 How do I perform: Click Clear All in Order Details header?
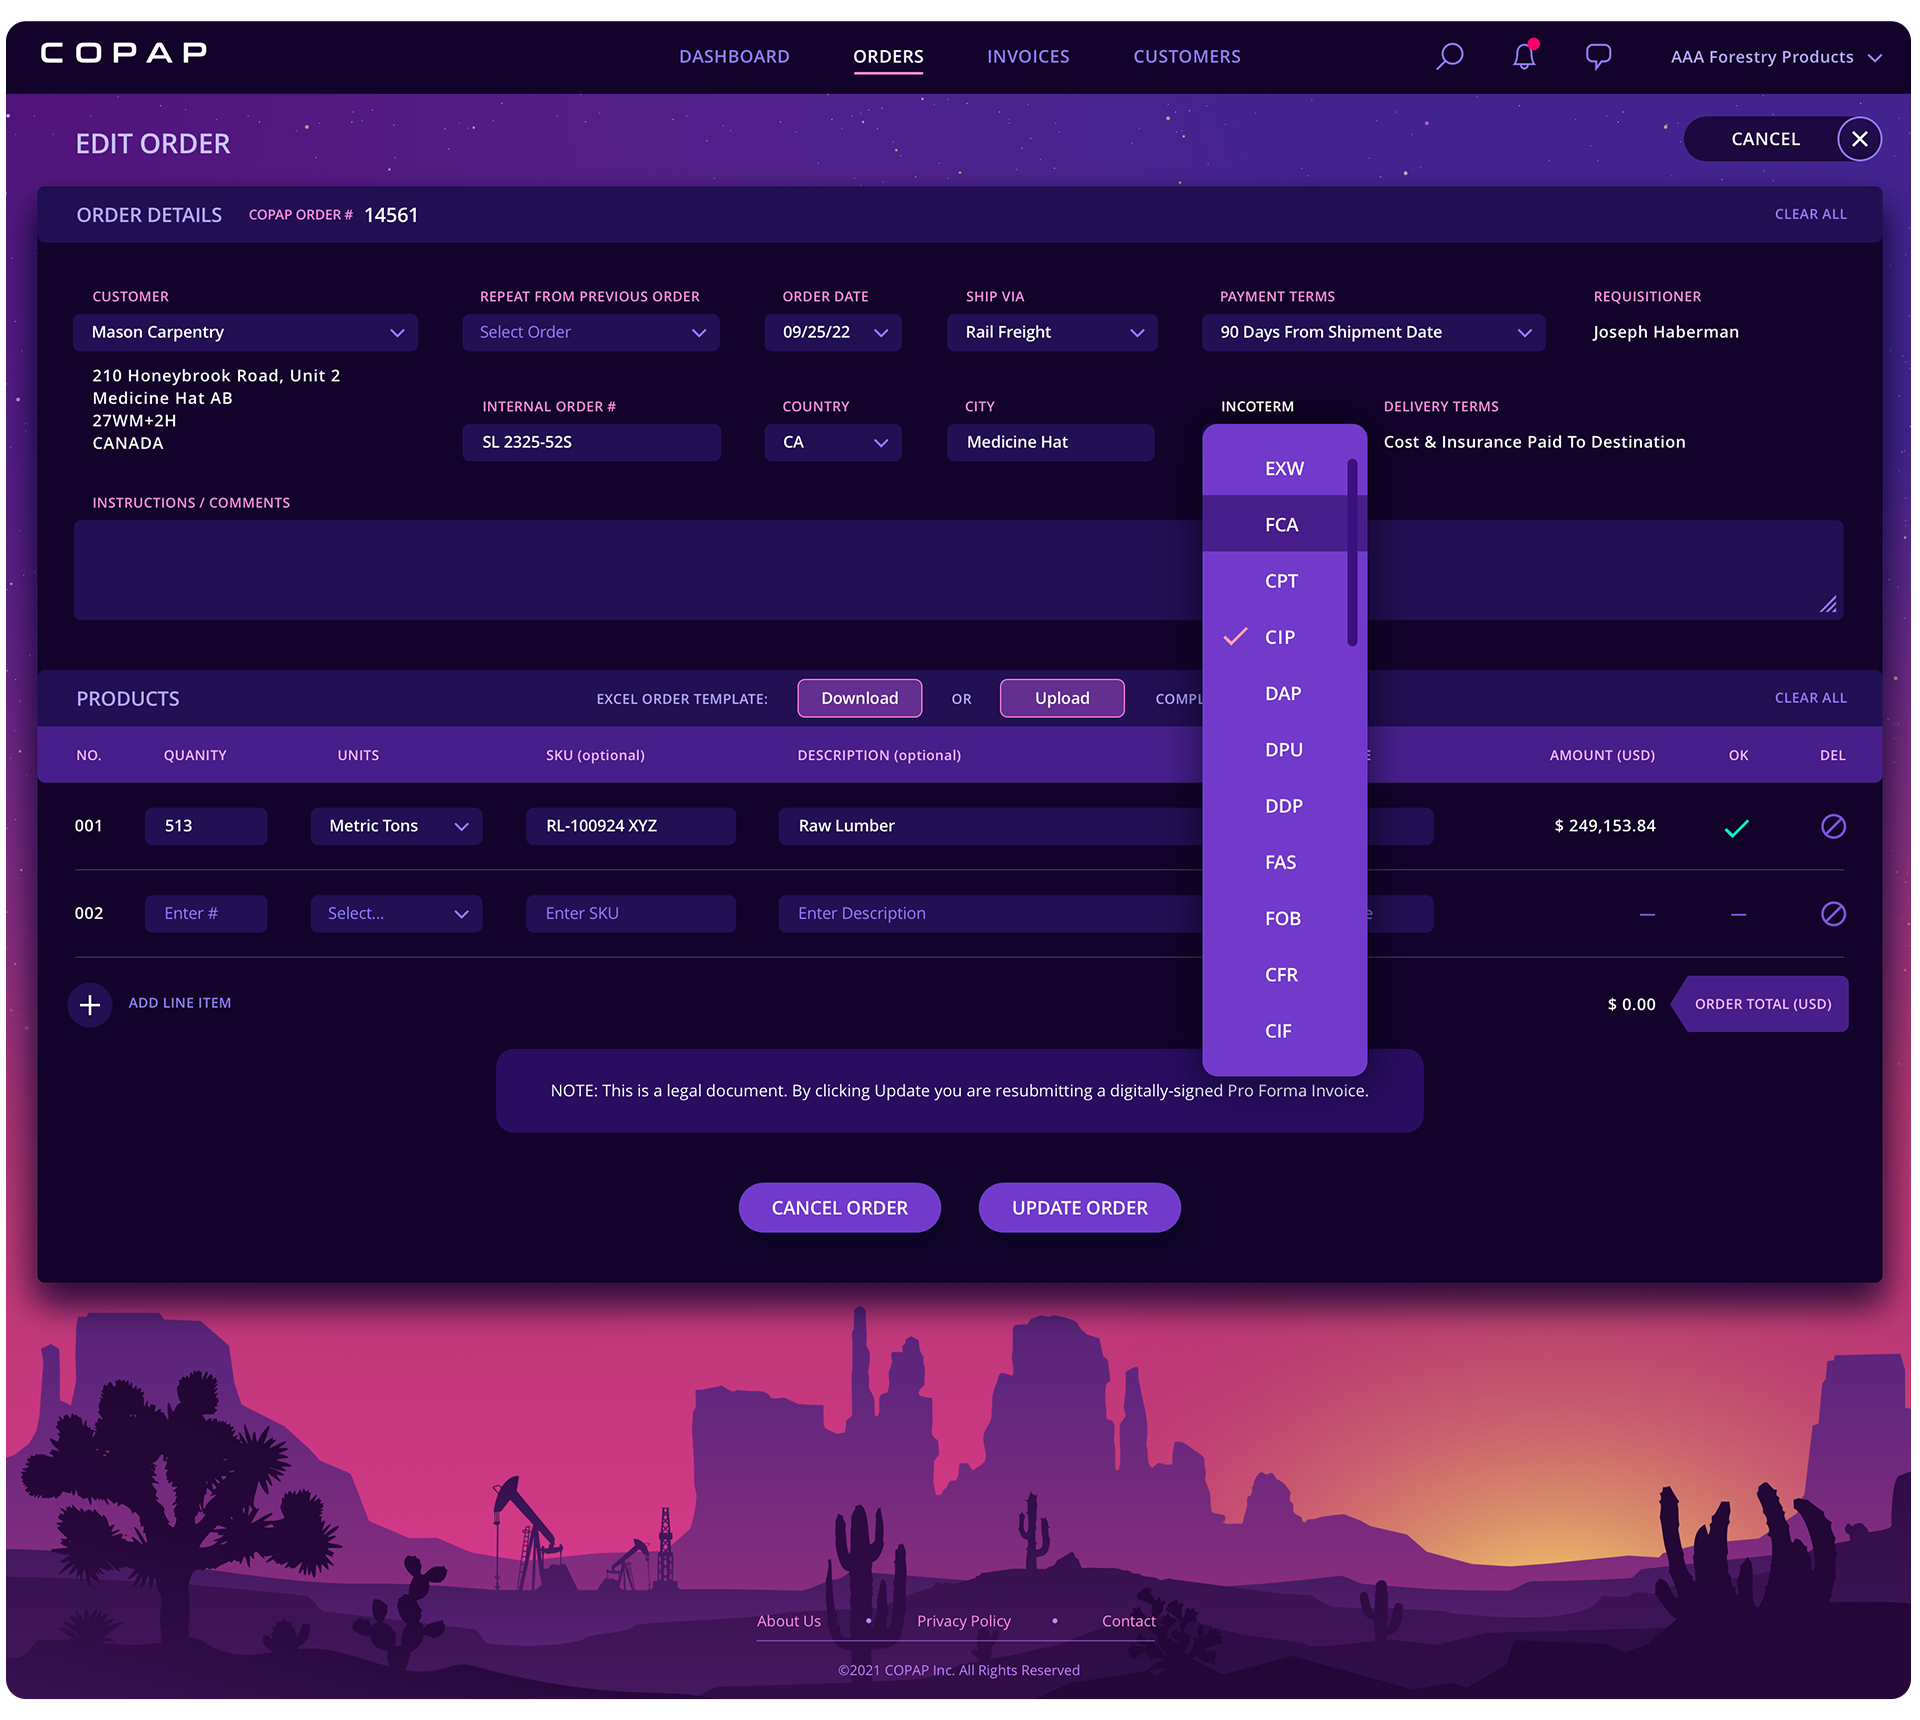[x=1810, y=214]
